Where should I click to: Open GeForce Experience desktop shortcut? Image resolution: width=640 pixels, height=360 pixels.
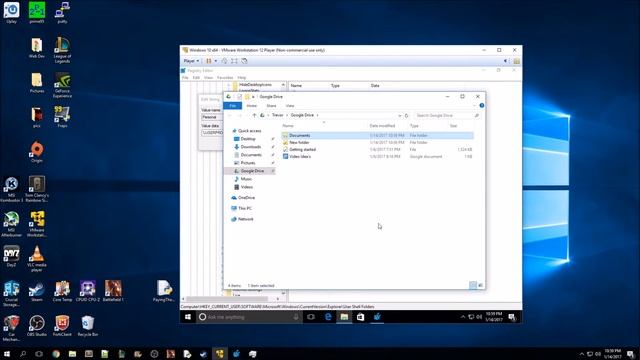[x=62, y=85]
